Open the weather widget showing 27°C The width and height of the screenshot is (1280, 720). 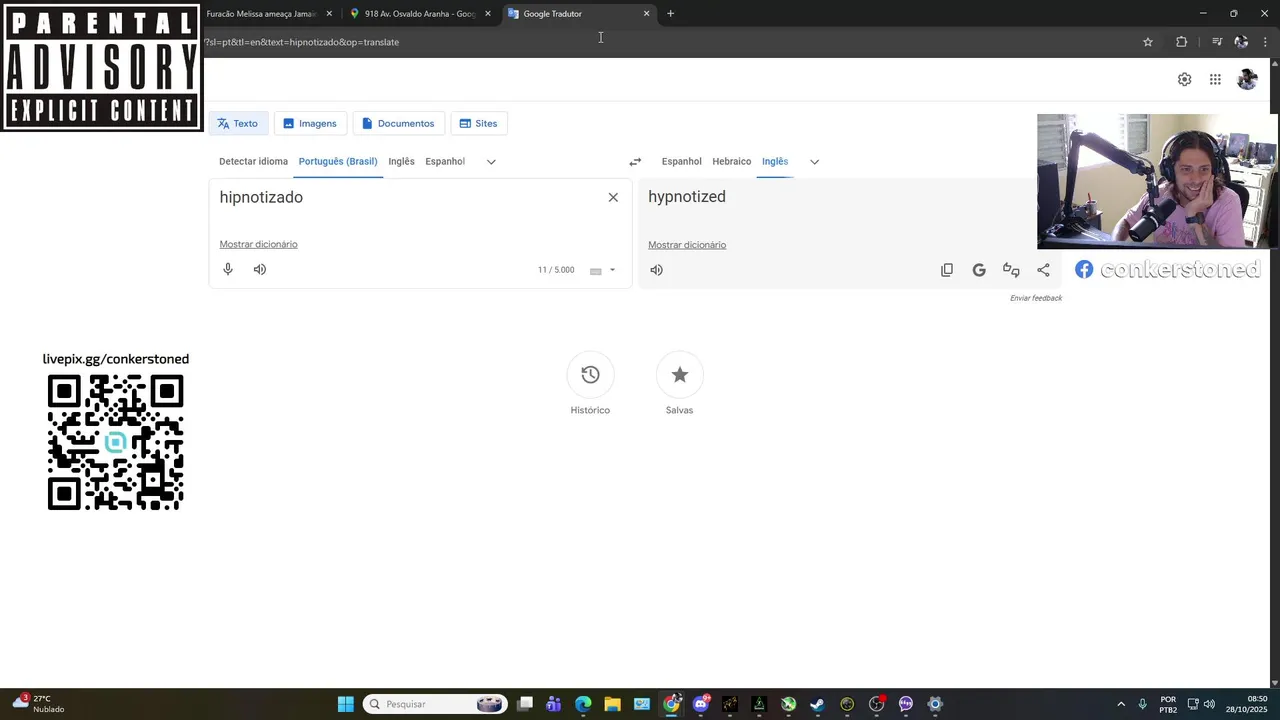click(40, 704)
